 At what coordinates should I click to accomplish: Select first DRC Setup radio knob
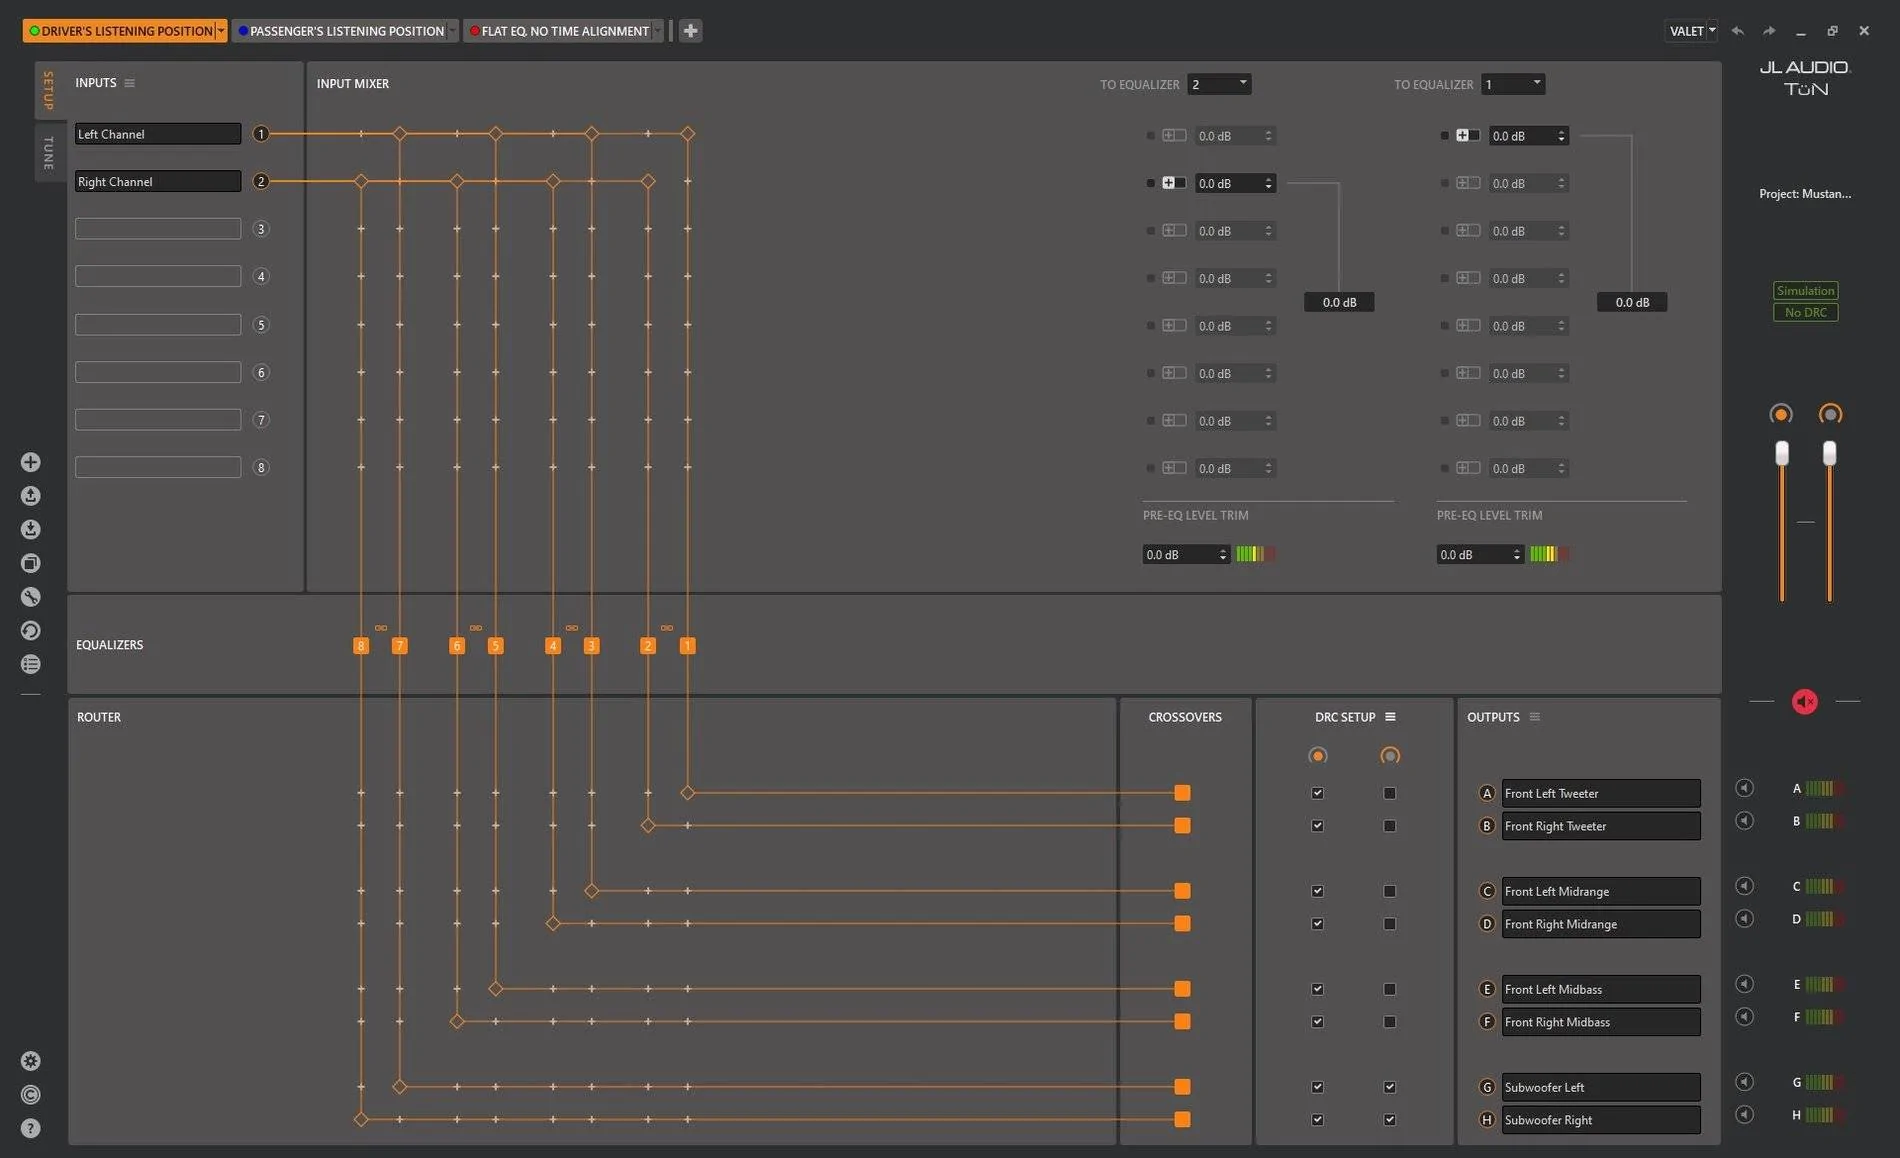[1318, 756]
